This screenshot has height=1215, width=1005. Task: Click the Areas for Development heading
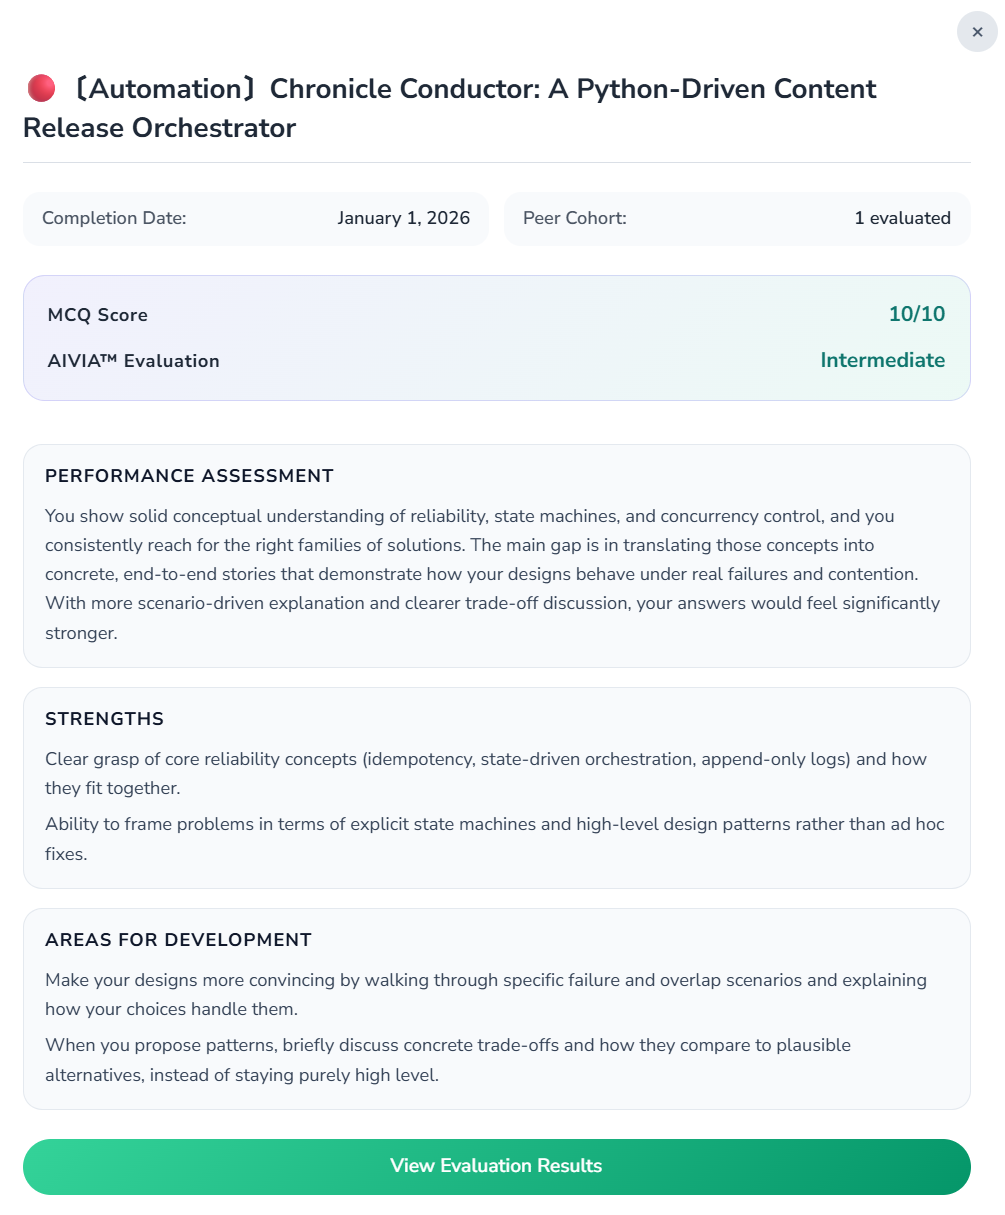coord(178,940)
